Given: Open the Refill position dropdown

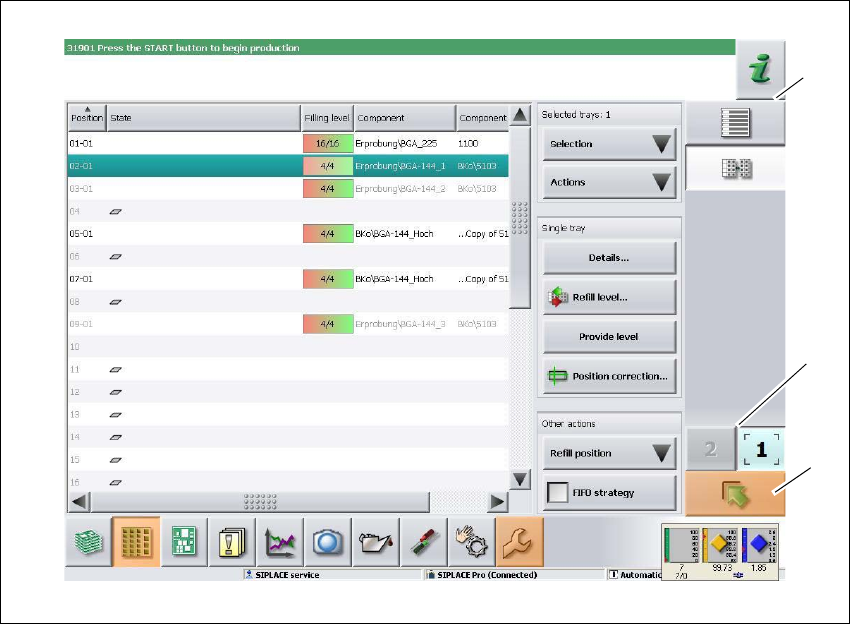Looking at the screenshot, I should pos(609,453).
